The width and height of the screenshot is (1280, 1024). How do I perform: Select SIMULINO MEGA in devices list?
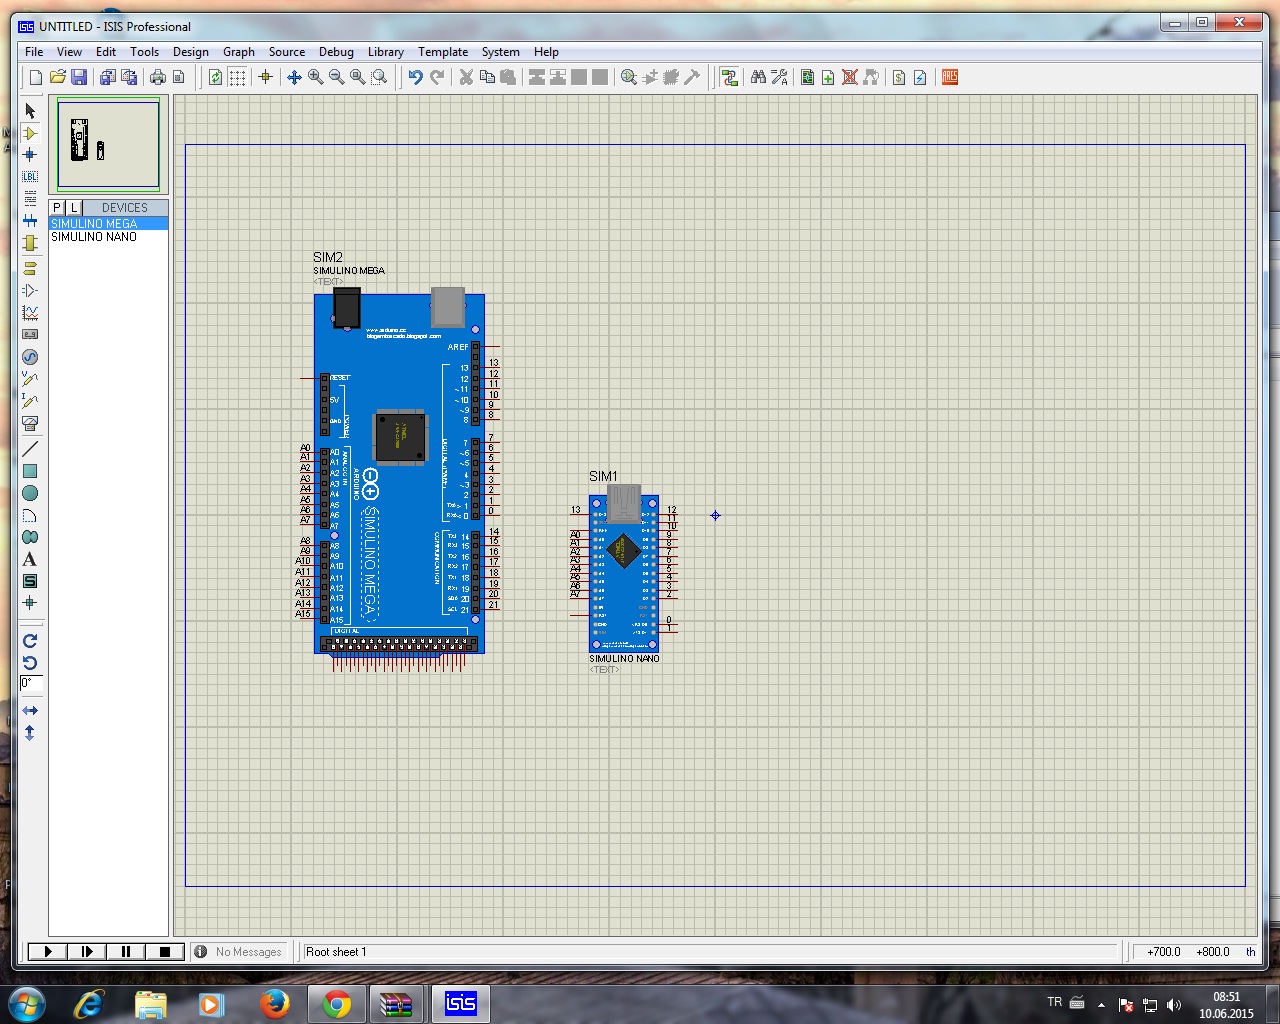[x=108, y=223]
